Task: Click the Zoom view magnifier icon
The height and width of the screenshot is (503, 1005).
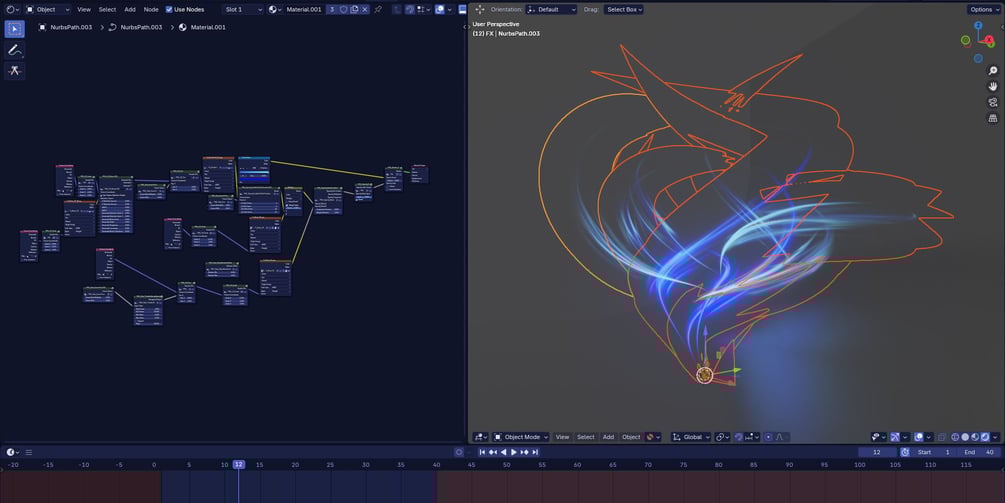Action: click(x=993, y=70)
